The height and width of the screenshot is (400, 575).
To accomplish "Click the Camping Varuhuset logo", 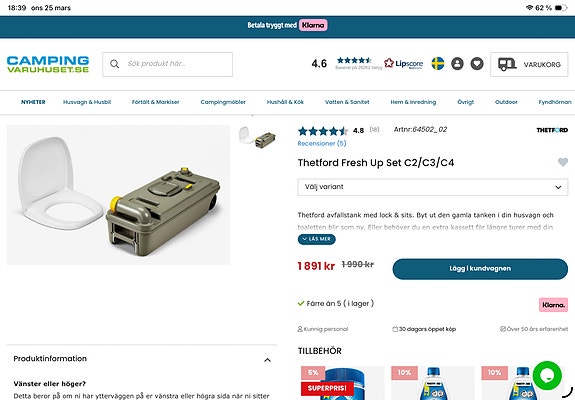I will point(48,64).
